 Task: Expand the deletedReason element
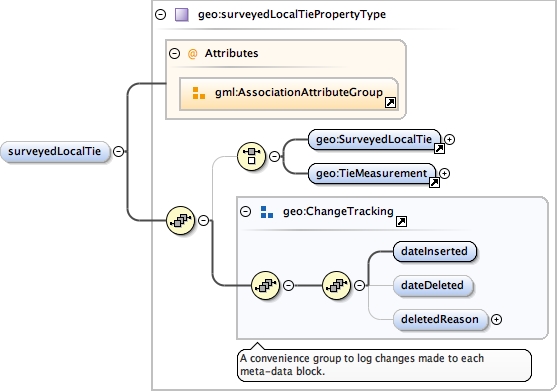(x=496, y=319)
